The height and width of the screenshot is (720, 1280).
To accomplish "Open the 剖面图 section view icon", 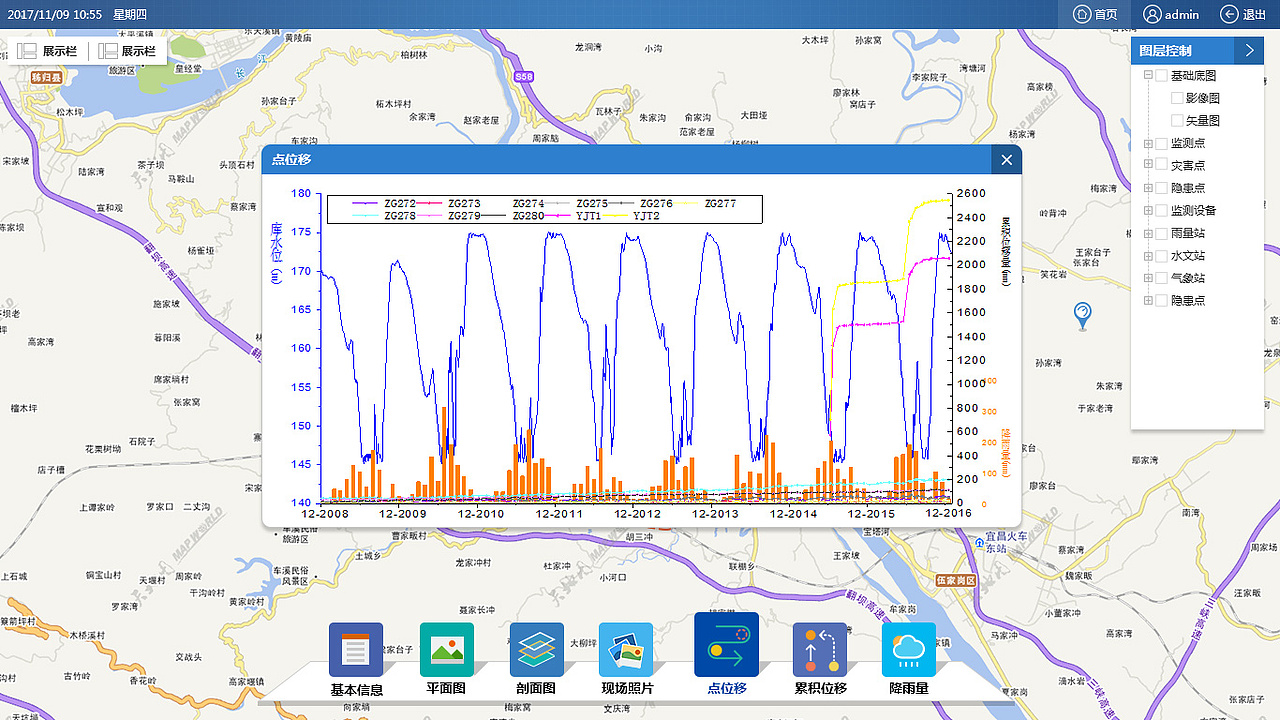I will pyautogui.click(x=536, y=650).
